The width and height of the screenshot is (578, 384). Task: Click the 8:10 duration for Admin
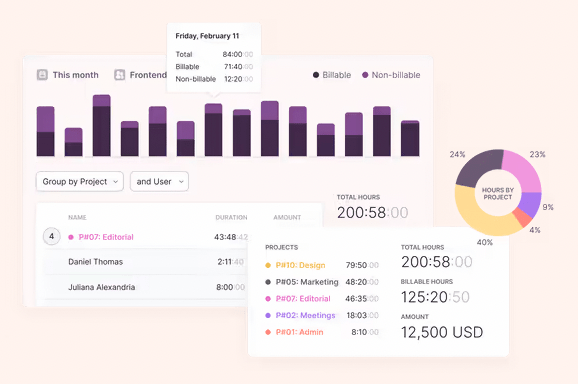[365, 332]
